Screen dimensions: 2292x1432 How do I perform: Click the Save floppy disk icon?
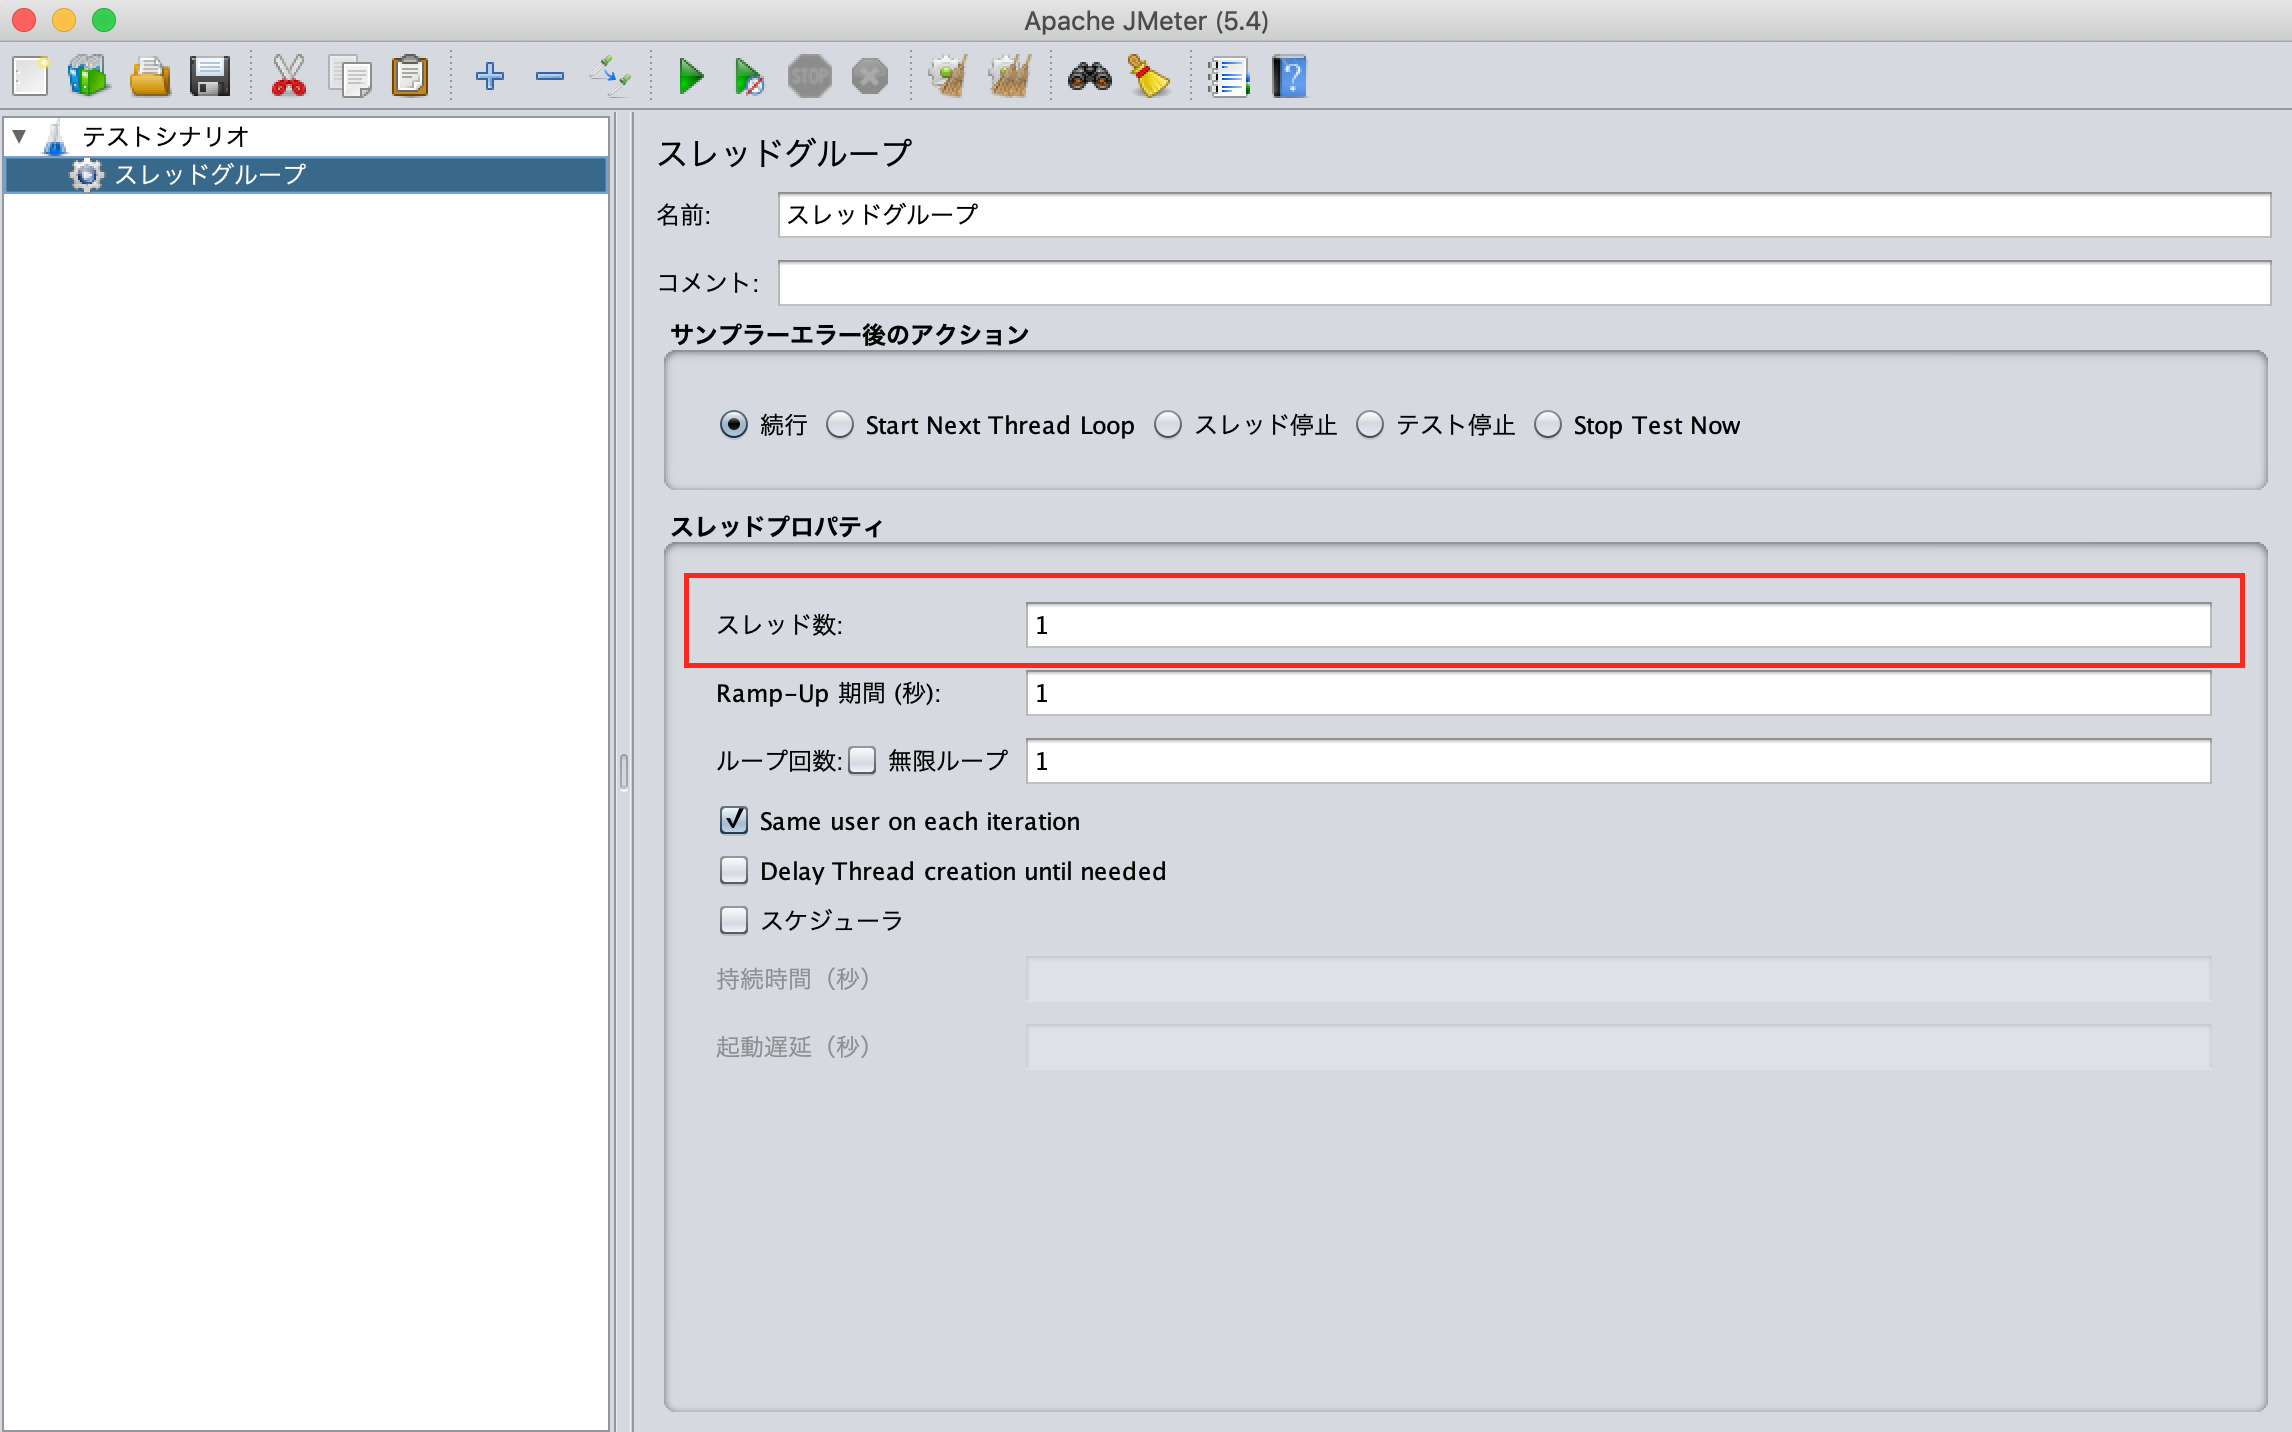pos(209,76)
